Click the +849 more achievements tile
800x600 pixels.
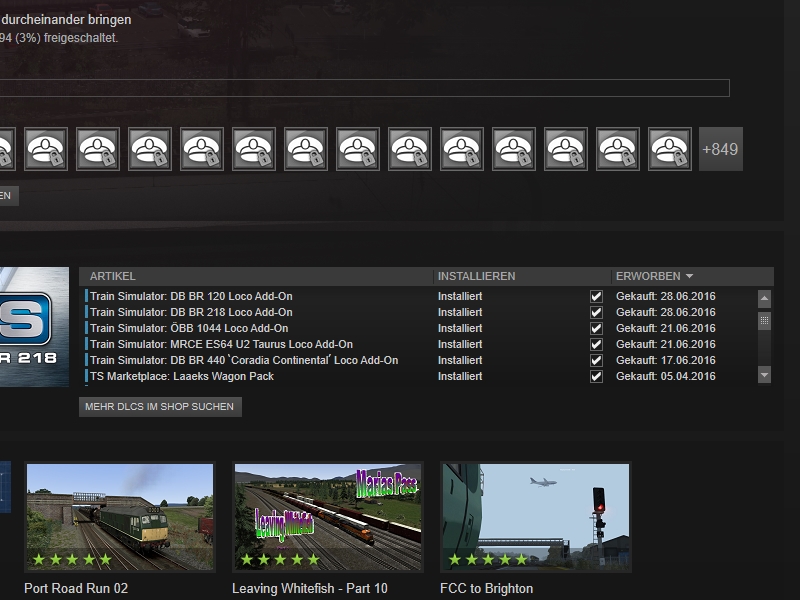tap(720, 149)
